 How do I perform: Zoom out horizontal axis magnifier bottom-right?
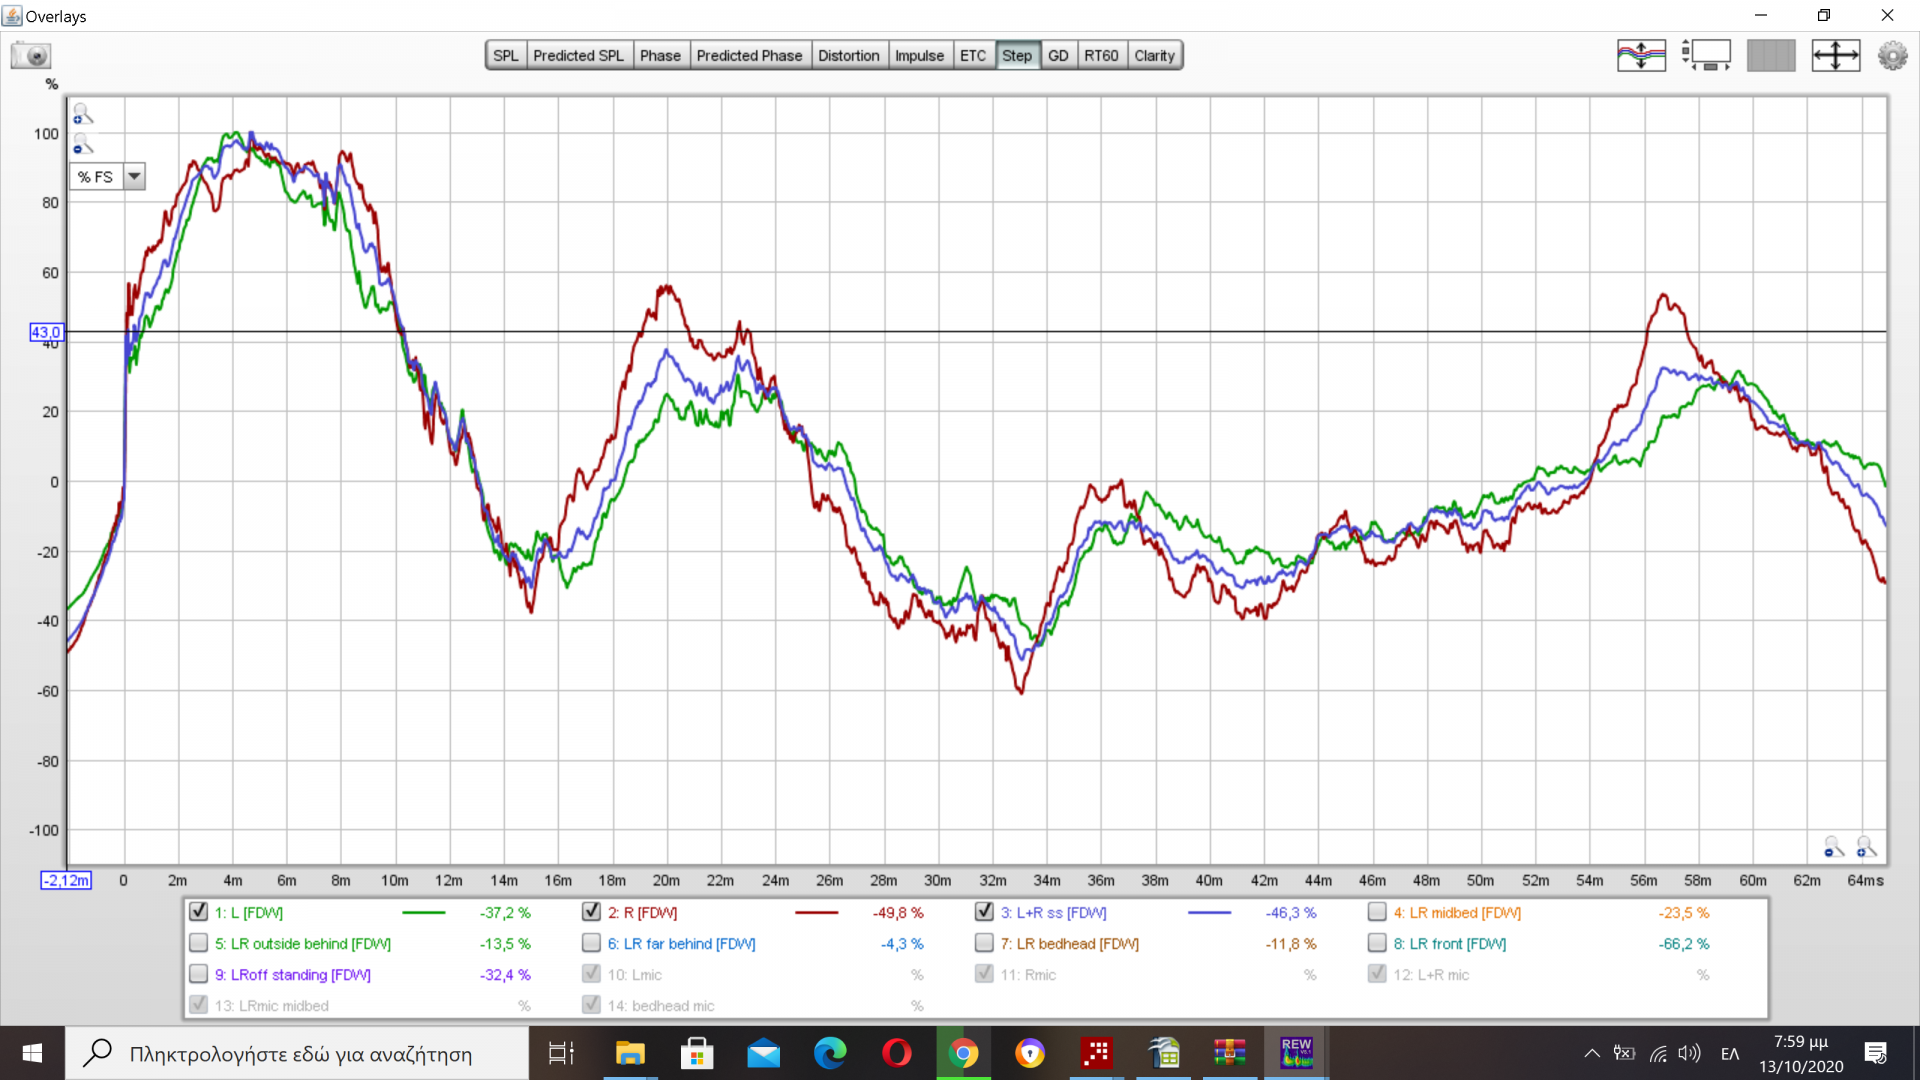tap(1833, 847)
